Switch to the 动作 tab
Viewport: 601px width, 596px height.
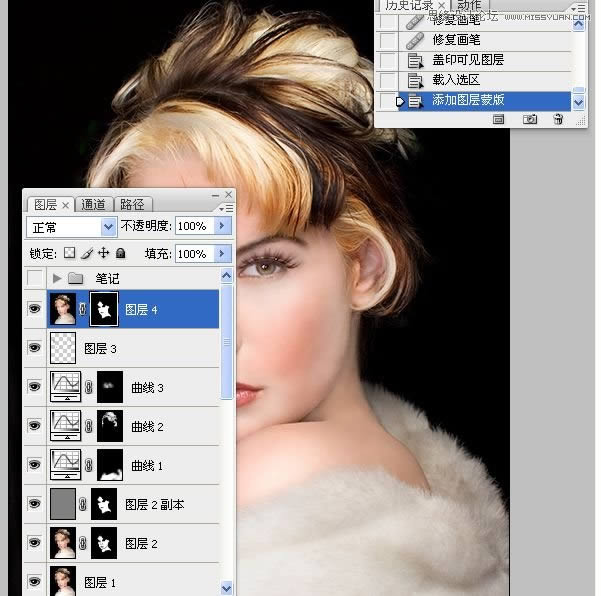point(469,5)
